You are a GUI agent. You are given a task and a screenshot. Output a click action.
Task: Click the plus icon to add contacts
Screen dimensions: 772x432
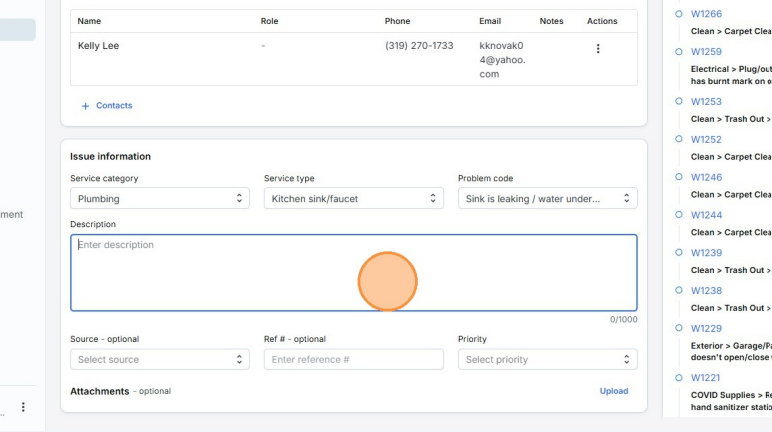click(x=85, y=106)
